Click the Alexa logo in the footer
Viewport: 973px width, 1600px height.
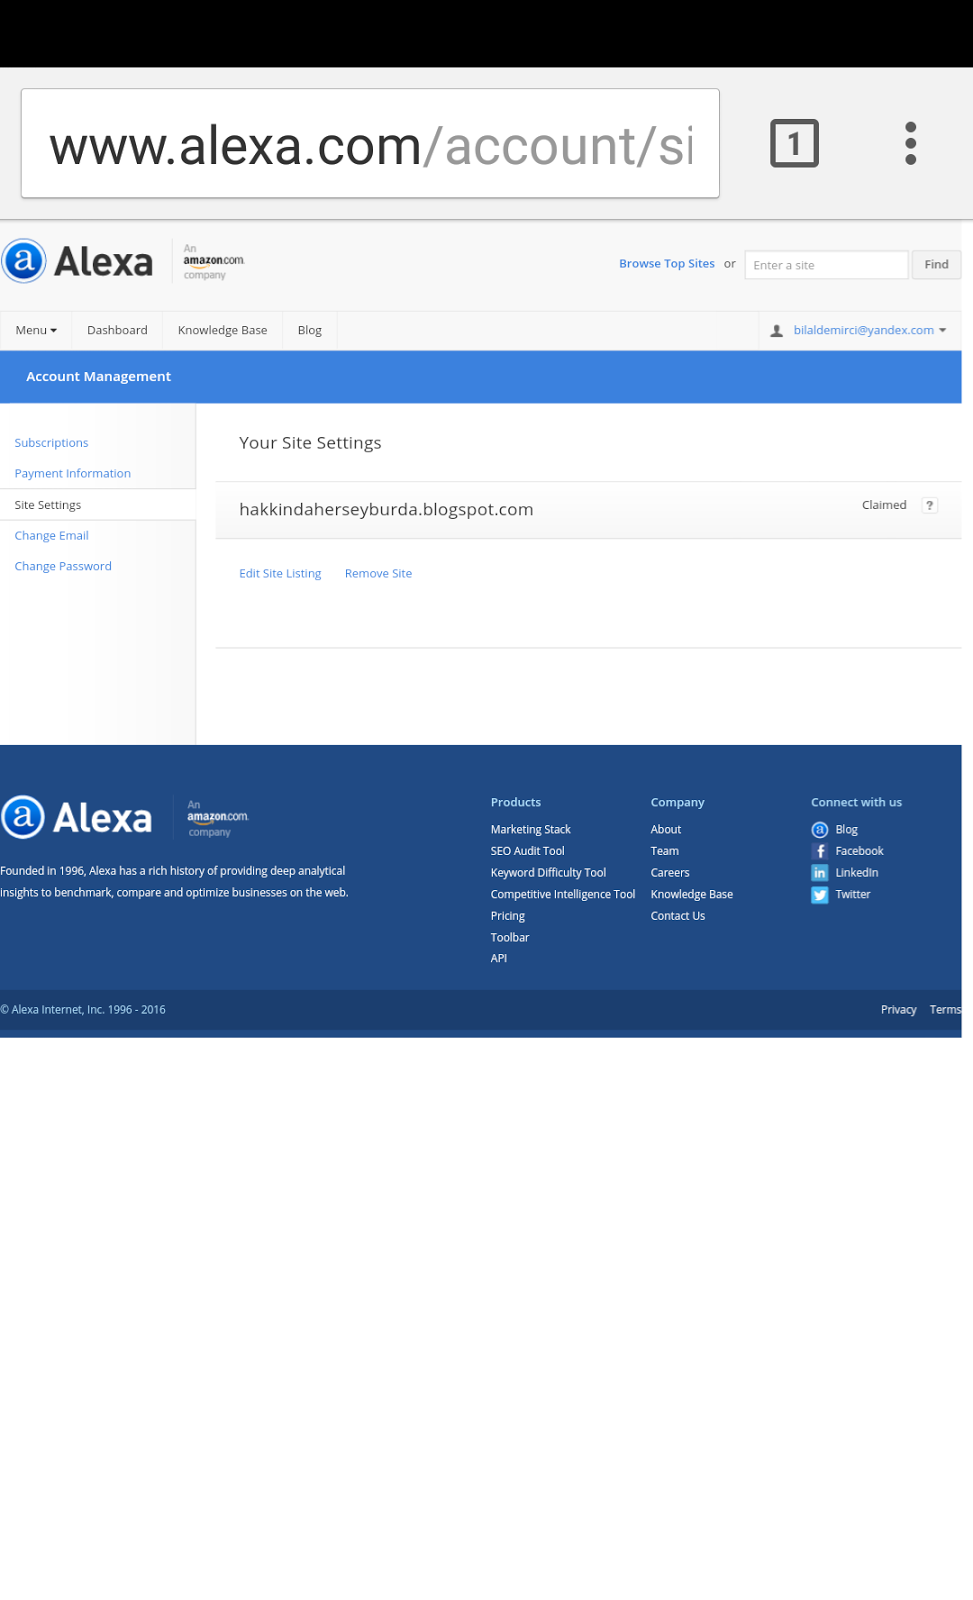pyautogui.click(x=78, y=817)
